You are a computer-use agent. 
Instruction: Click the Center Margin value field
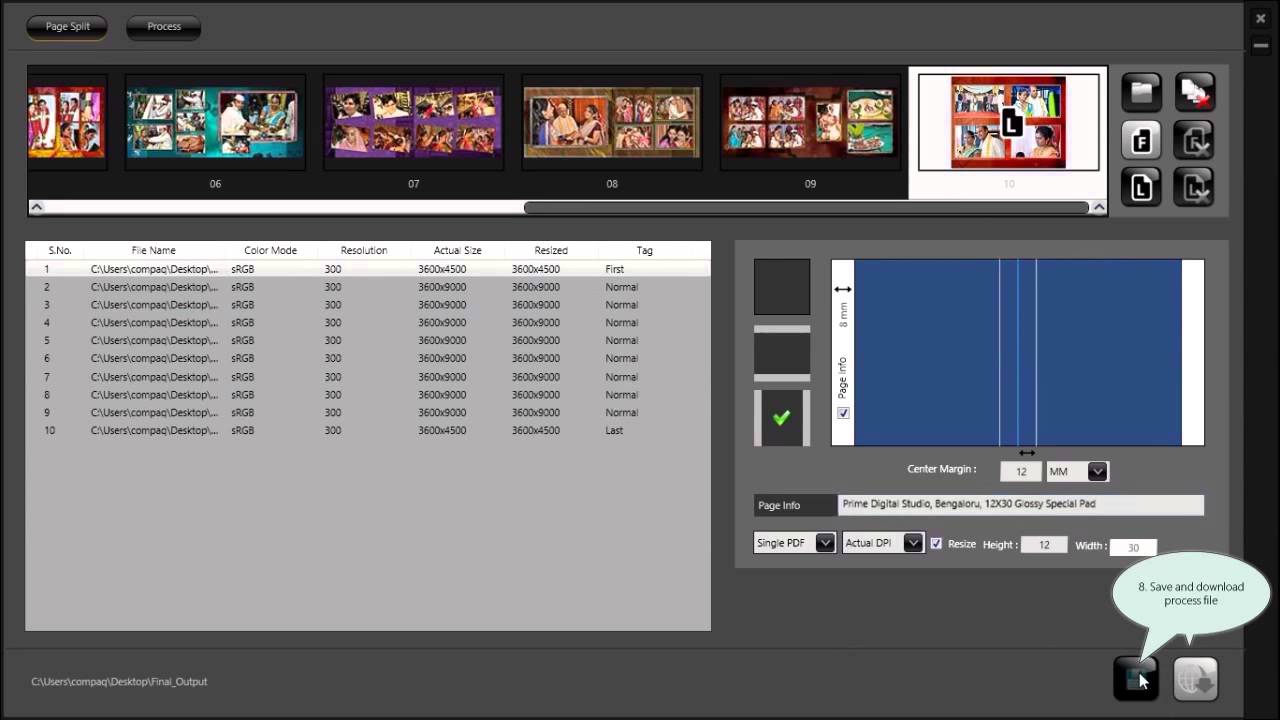[x=1021, y=471]
